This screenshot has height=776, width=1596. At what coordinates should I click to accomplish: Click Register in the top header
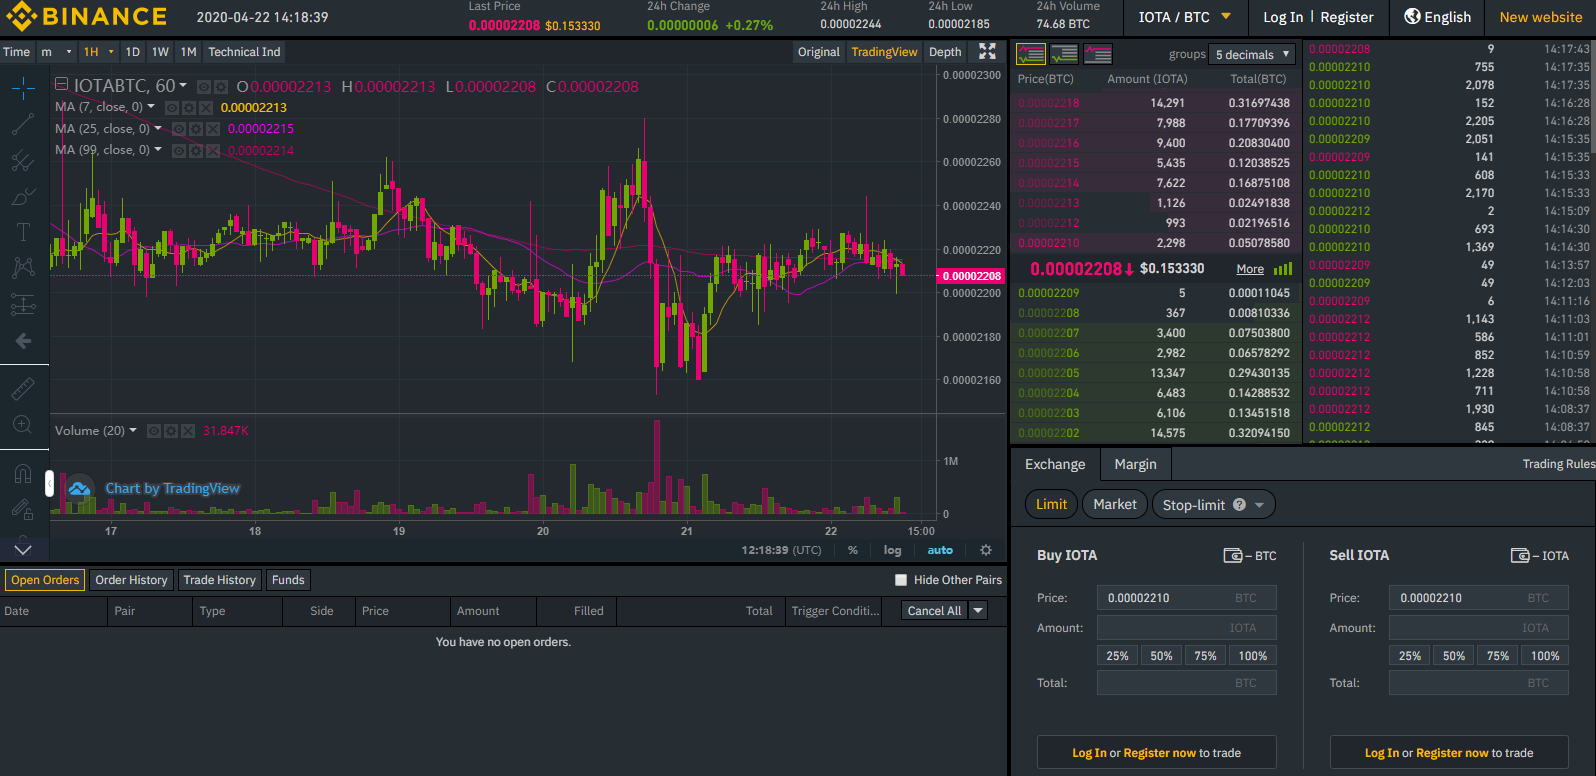(x=1347, y=17)
